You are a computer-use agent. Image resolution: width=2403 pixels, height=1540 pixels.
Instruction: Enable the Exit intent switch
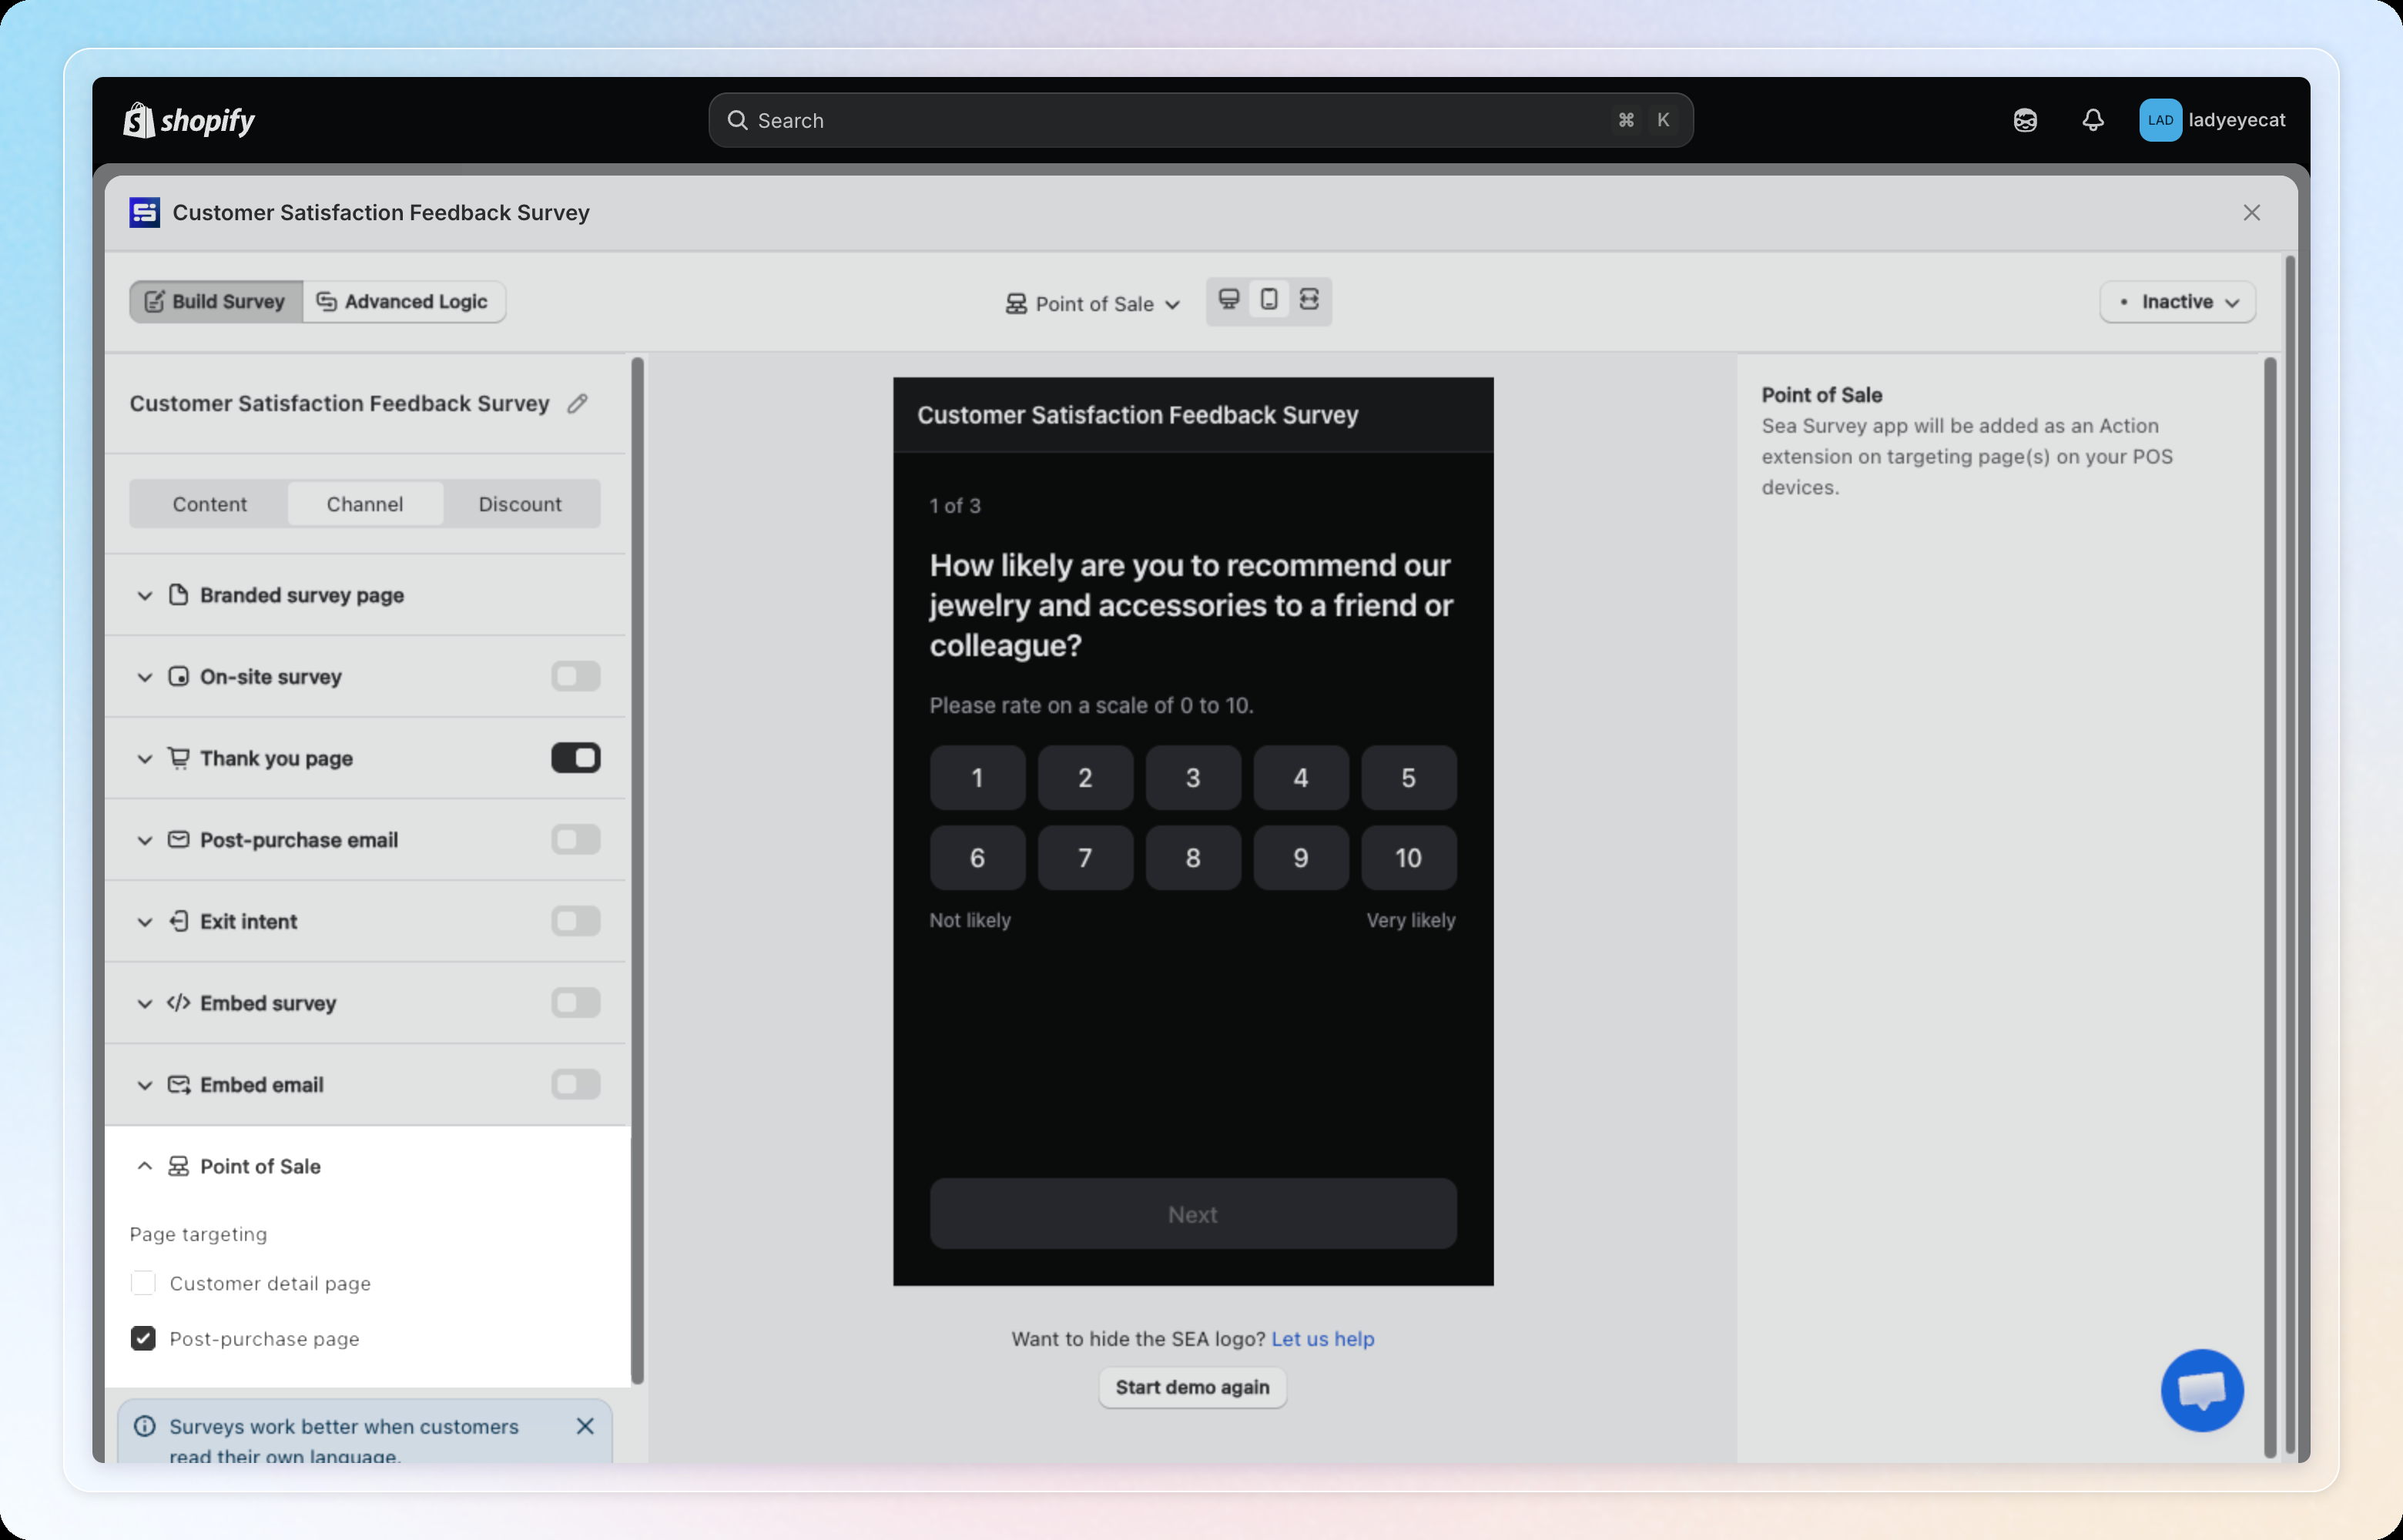(x=576, y=921)
